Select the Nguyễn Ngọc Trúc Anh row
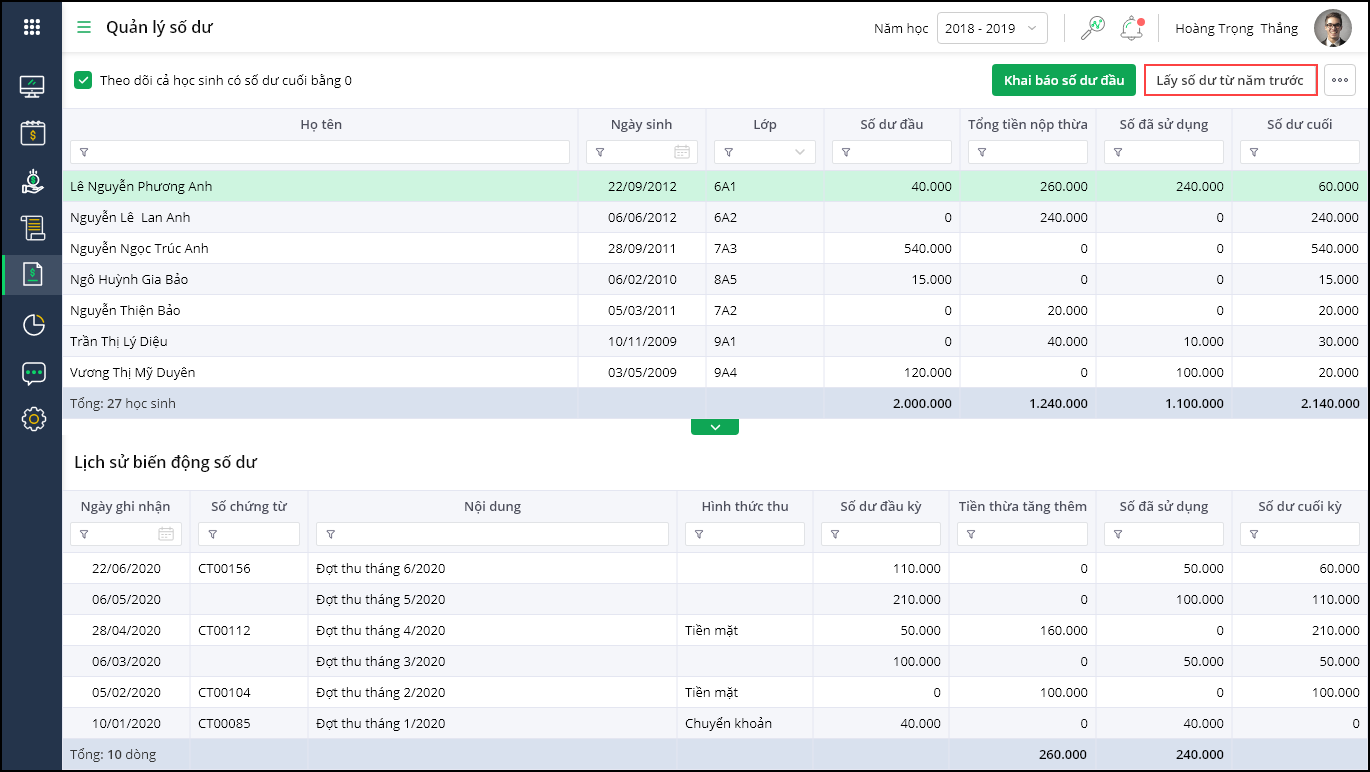This screenshot has width=1370, height=772. [320, 248]
